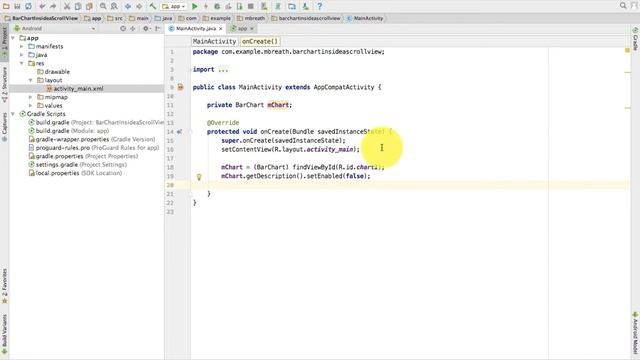Expand the java folder
Image resolution: width=640 pixels, height=360 pixels.
click(22, 55)
